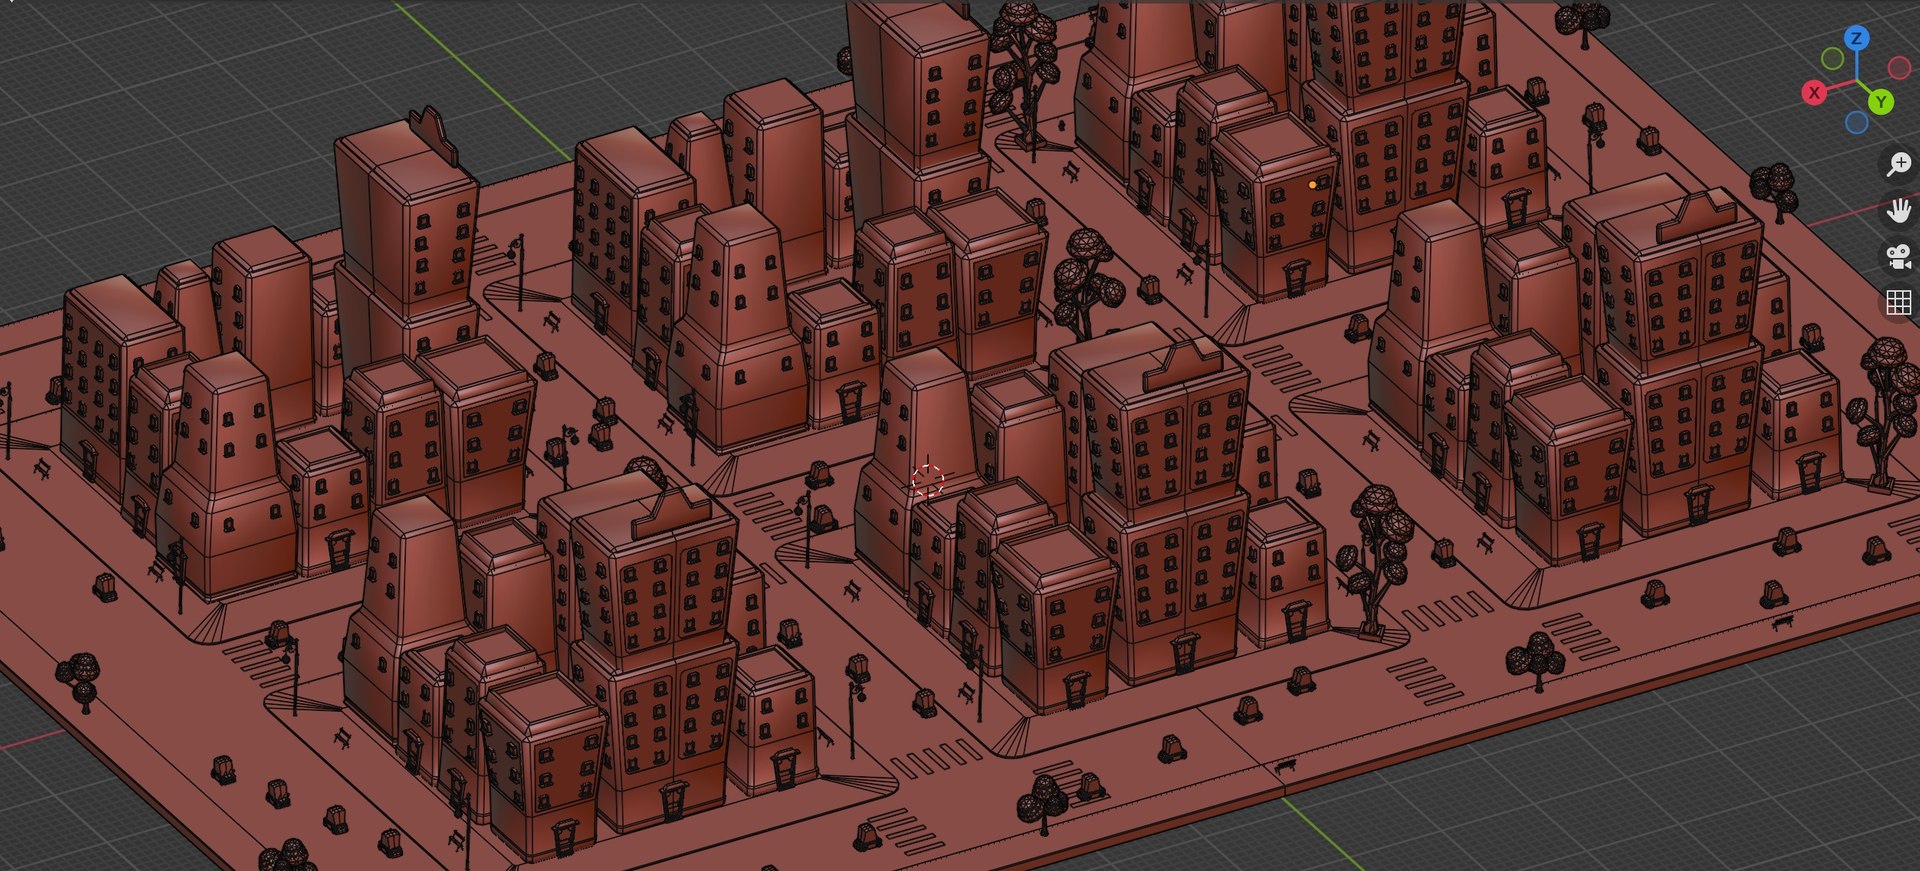Viewport: 1920px width, 871px height.
Task: Click the blue Z axis gizmo handle
Action: pos(1857,39)
